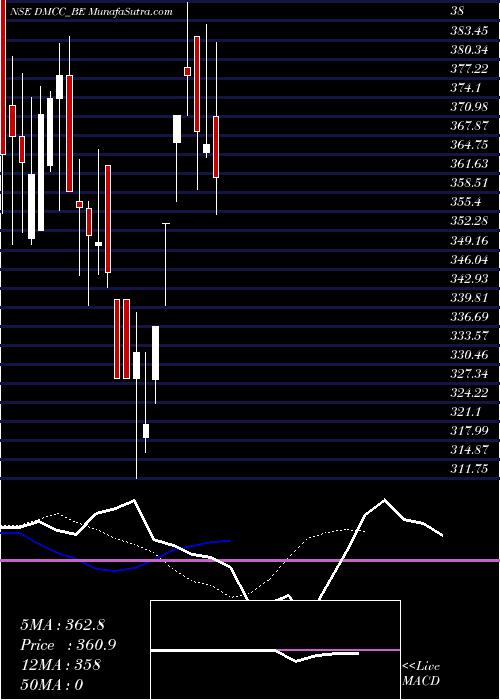Click the '<<Live MACD' label

point(421,674)
